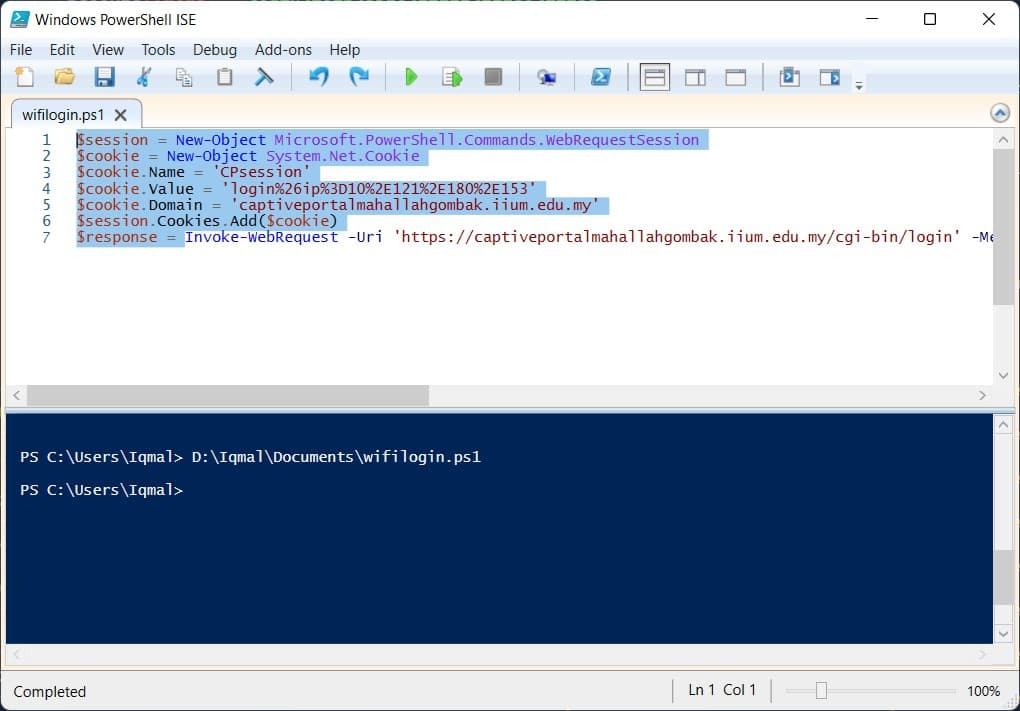Open the Debug menu
The width and height of the screenshot is (1020, 711).
(215, 49)
